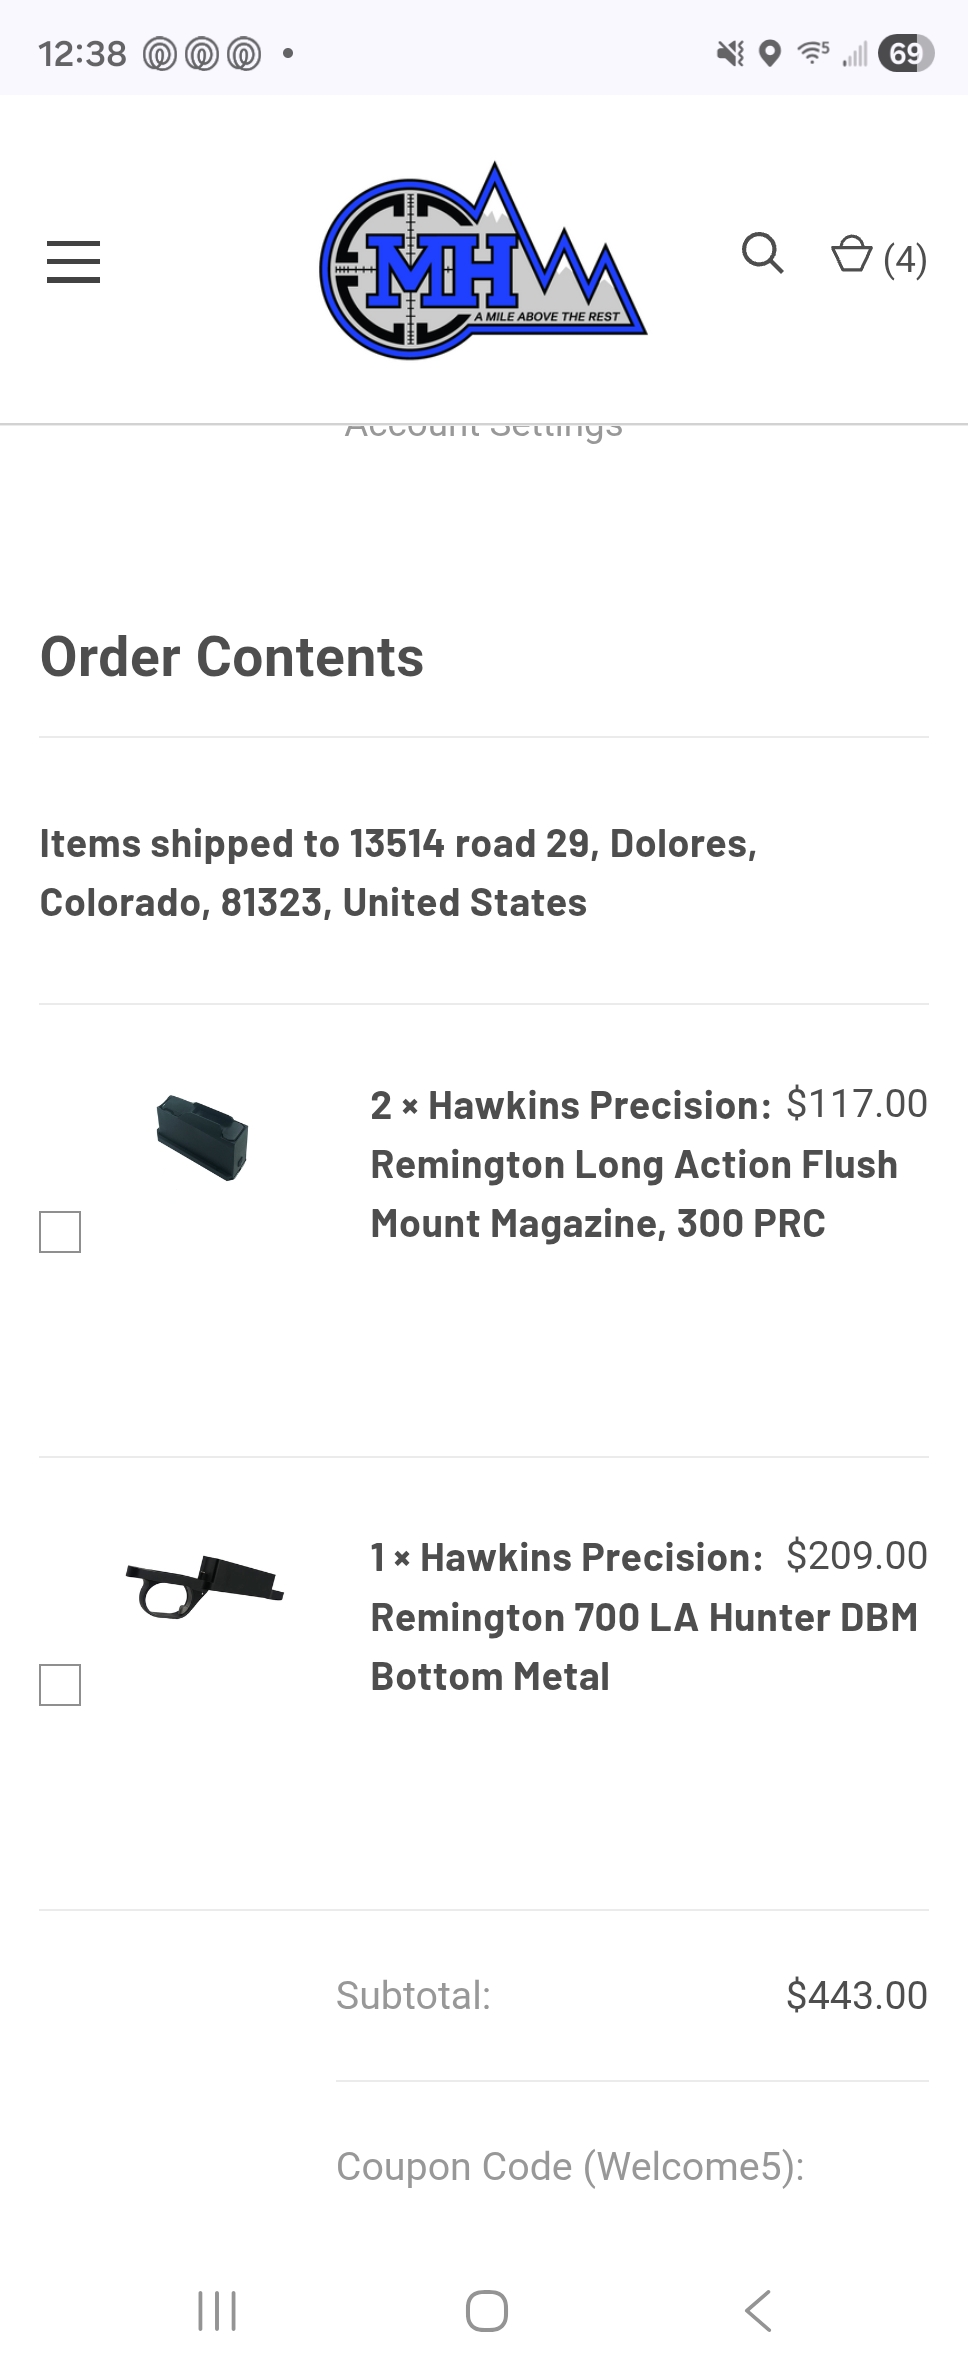Open the hamburger navigation menu
Viewport: 968px width, 2376px height.
click(x=73, y=261)
